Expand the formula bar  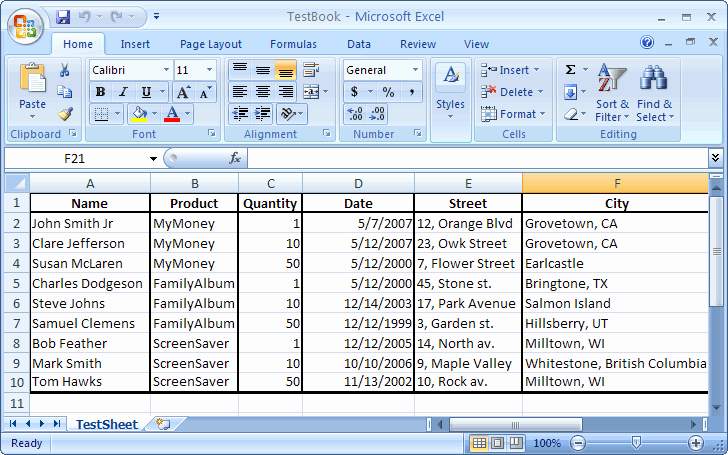tap(715, 158)
